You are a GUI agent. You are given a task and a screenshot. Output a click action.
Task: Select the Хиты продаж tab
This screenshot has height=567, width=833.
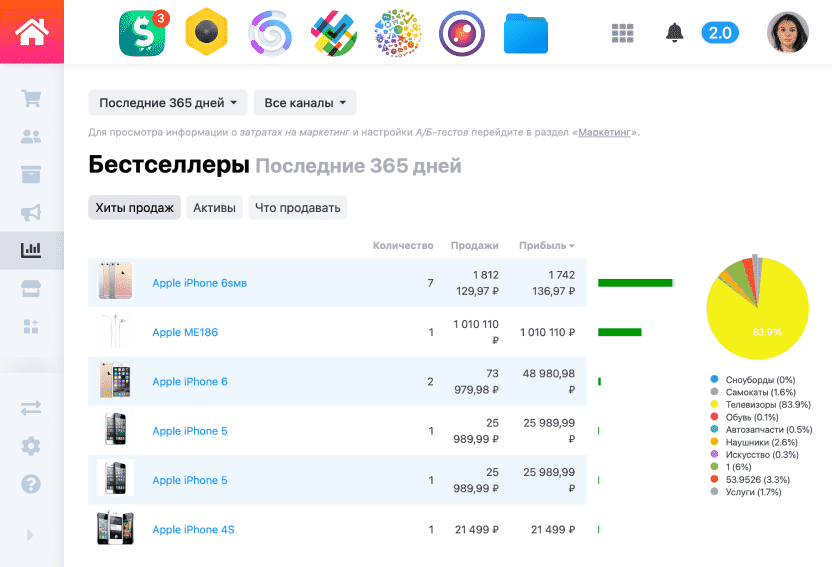pos(134,208)
